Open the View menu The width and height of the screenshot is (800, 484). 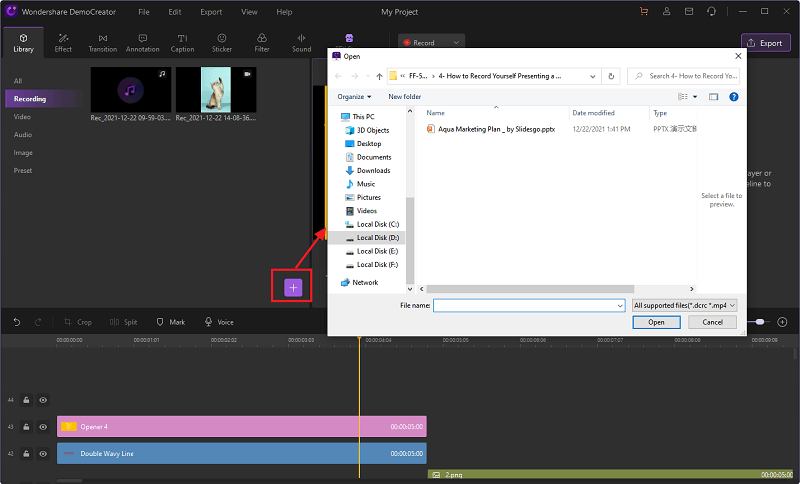pyautogui.click(x=249, y=12)
